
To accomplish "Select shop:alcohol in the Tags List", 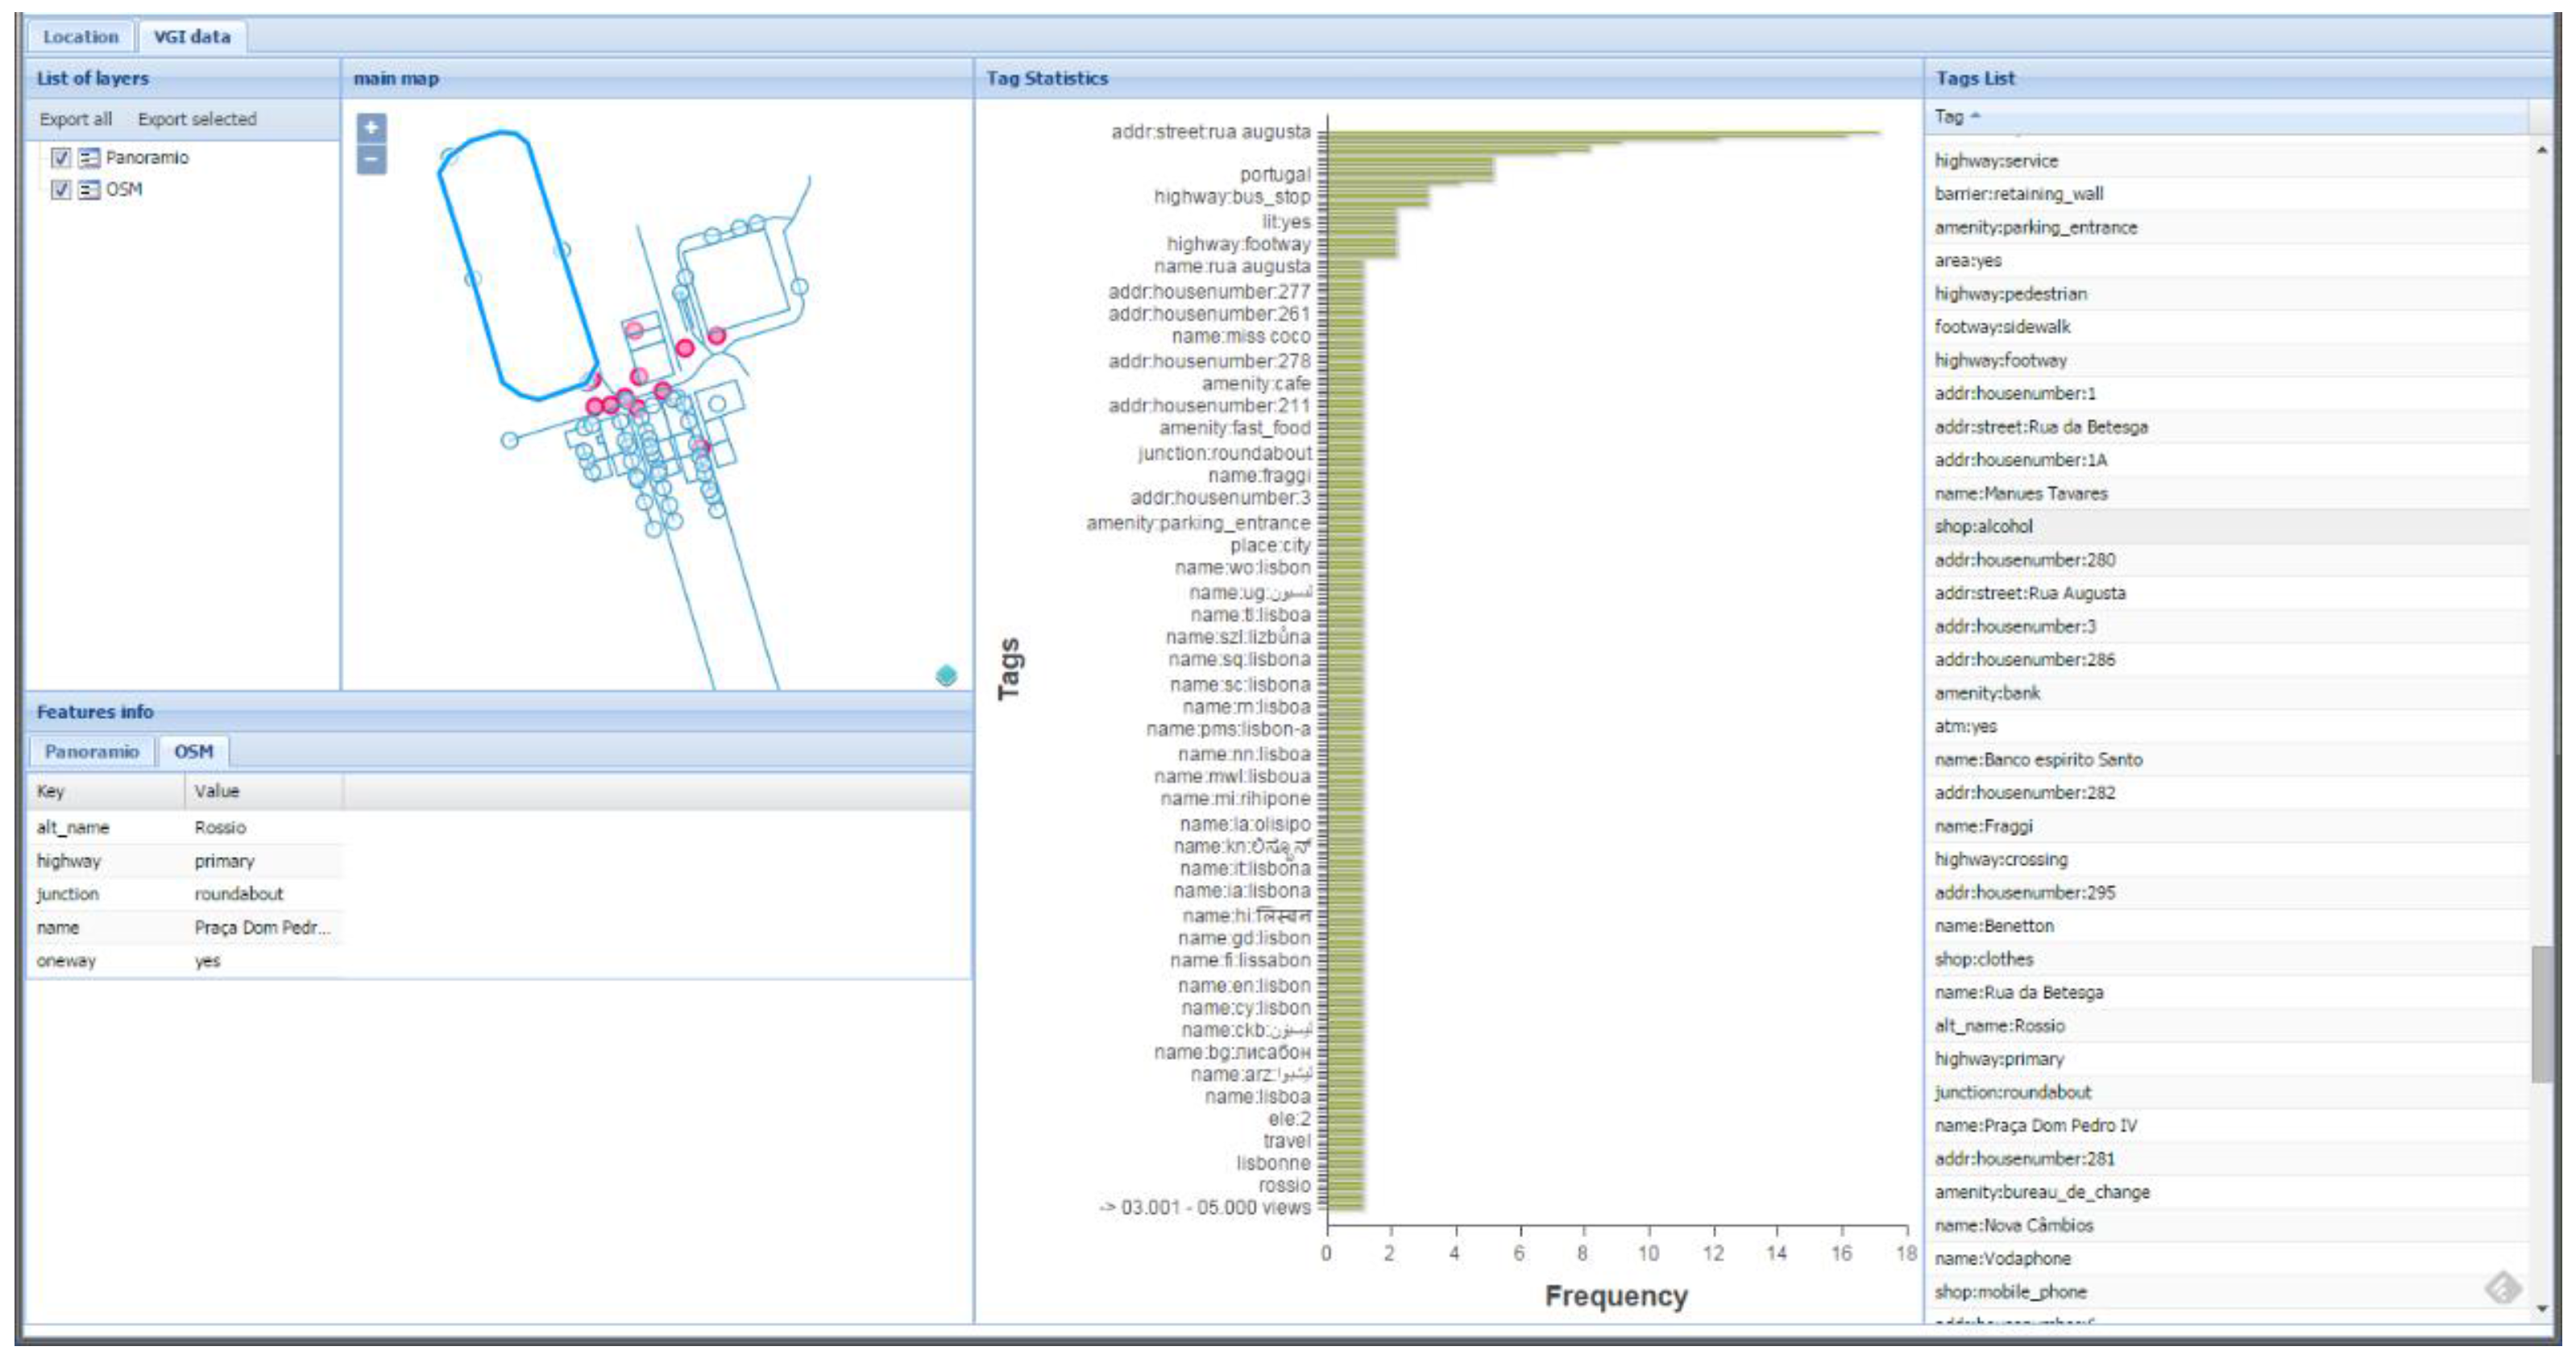I will (1984, 527).
